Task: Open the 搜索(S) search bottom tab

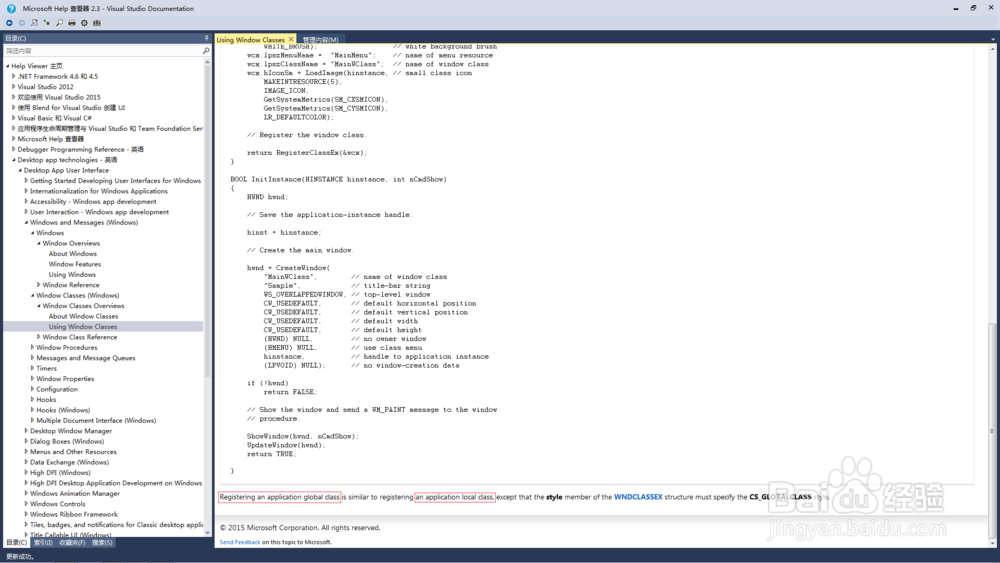Action: [102, 543]
